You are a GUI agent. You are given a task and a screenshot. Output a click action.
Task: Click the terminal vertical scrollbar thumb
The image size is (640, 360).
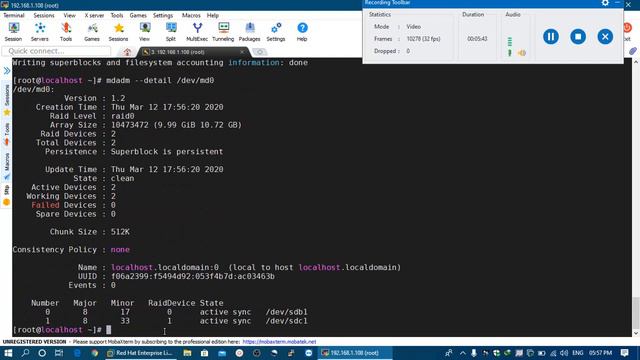point(636,312)
